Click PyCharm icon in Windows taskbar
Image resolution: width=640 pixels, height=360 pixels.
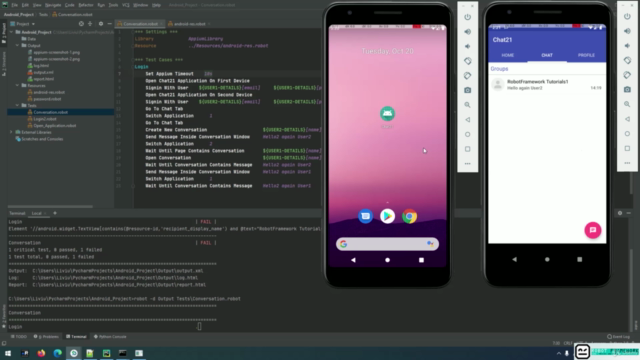106,353
